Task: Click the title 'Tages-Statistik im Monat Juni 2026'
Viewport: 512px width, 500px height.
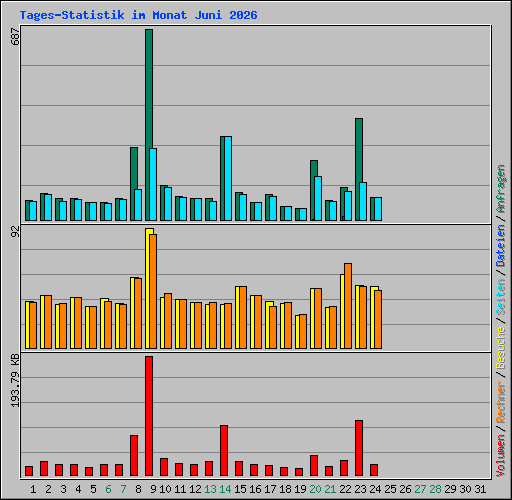Action: (138, 15)
